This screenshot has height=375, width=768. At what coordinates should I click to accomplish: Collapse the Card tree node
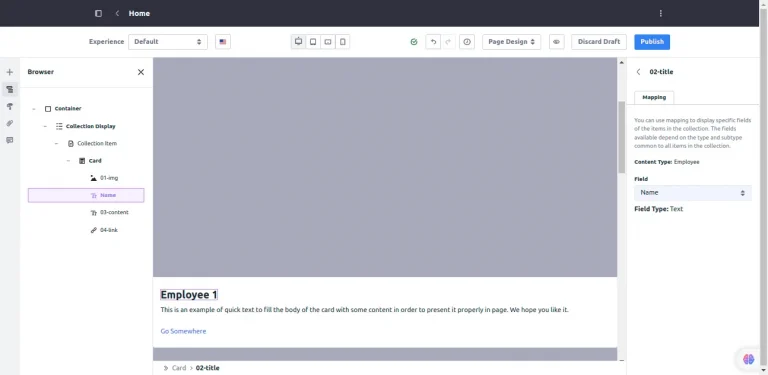(x=68, y=161)
